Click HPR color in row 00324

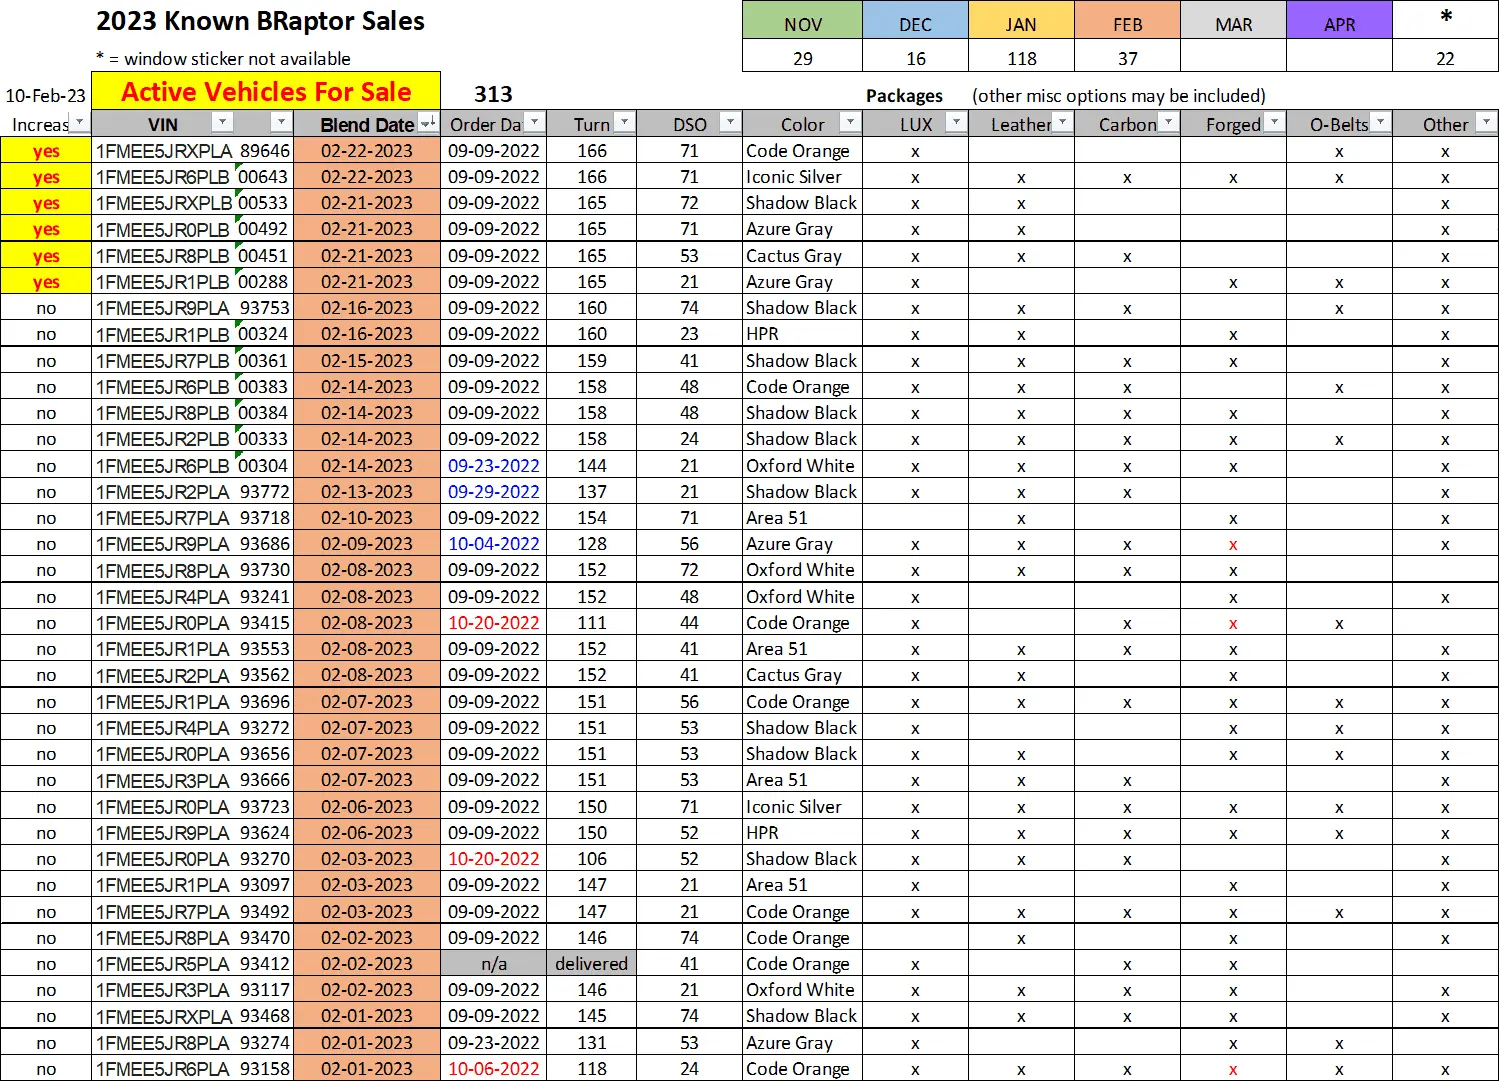coord(802,334)
